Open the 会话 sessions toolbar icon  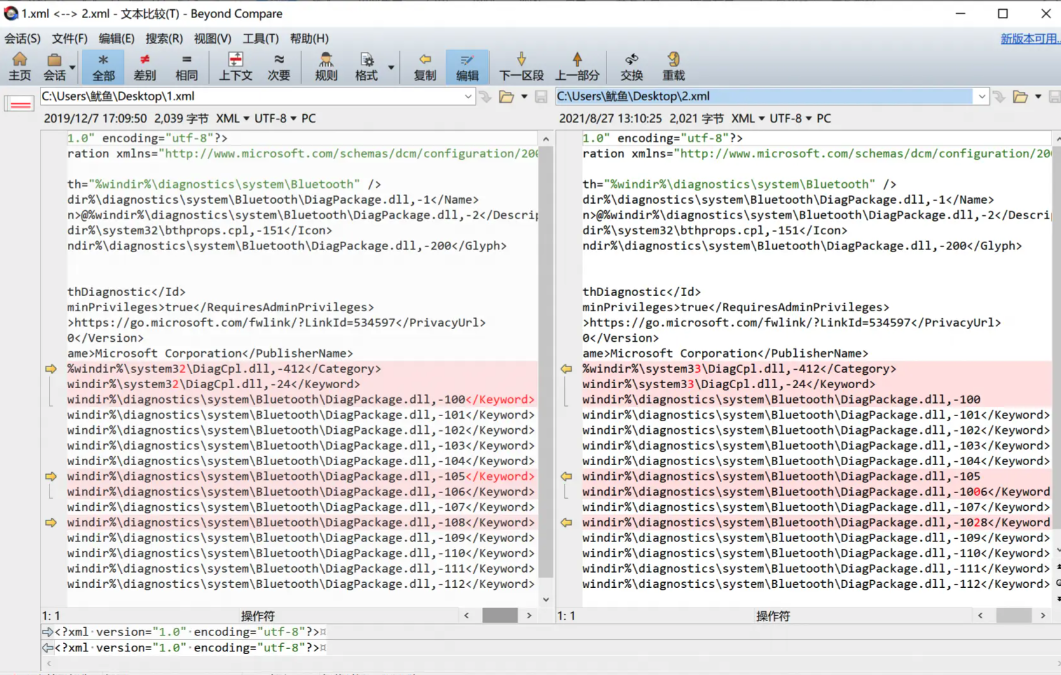tap(54, 66)
